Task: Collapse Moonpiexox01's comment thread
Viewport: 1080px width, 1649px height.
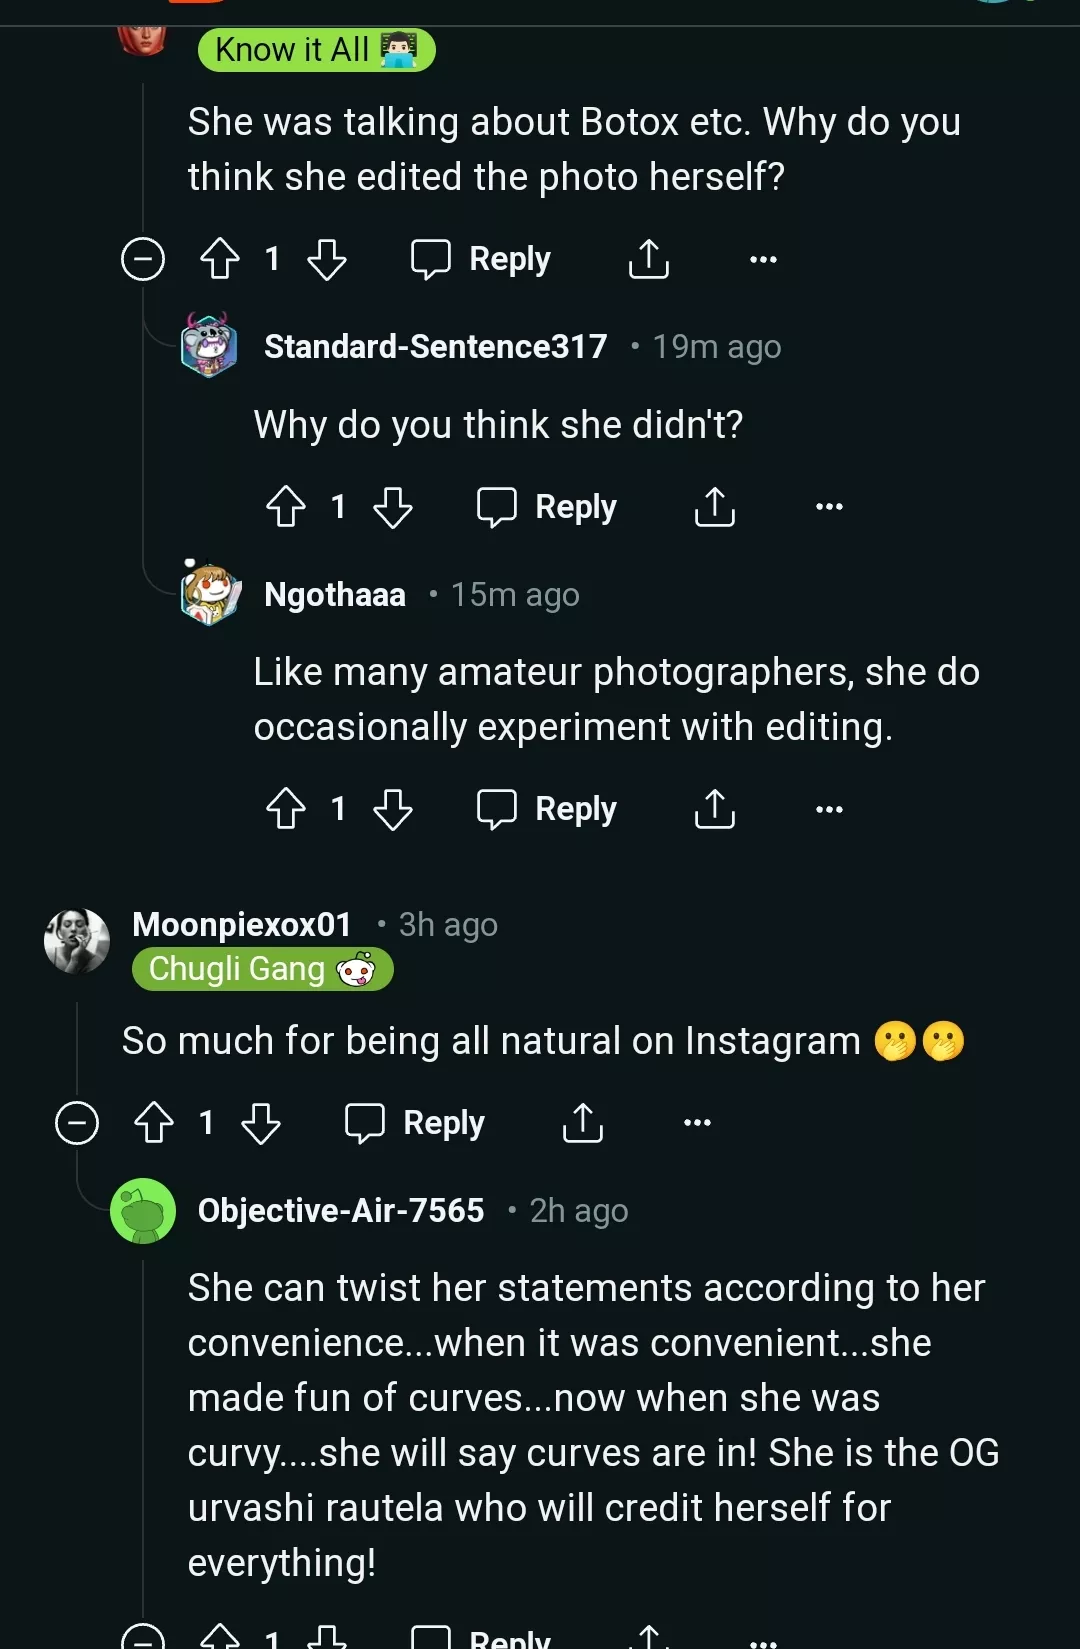Action: 77,1122
